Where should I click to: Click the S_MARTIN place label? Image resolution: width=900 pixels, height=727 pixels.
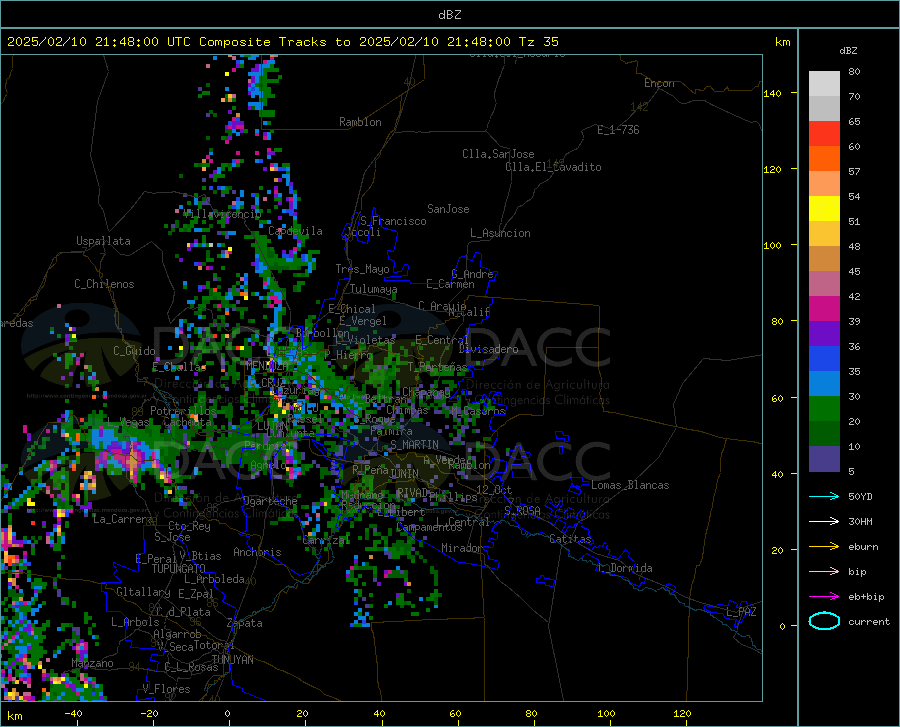click(414, 445)
